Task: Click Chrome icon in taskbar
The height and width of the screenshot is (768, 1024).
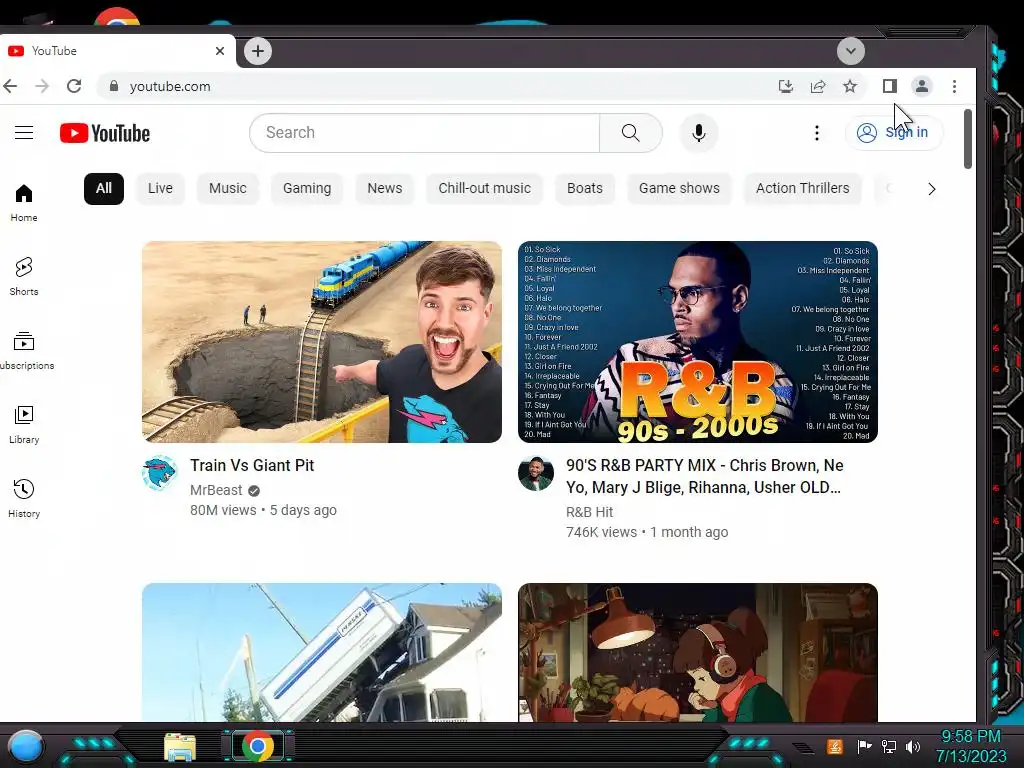Action: pos(258,746)
